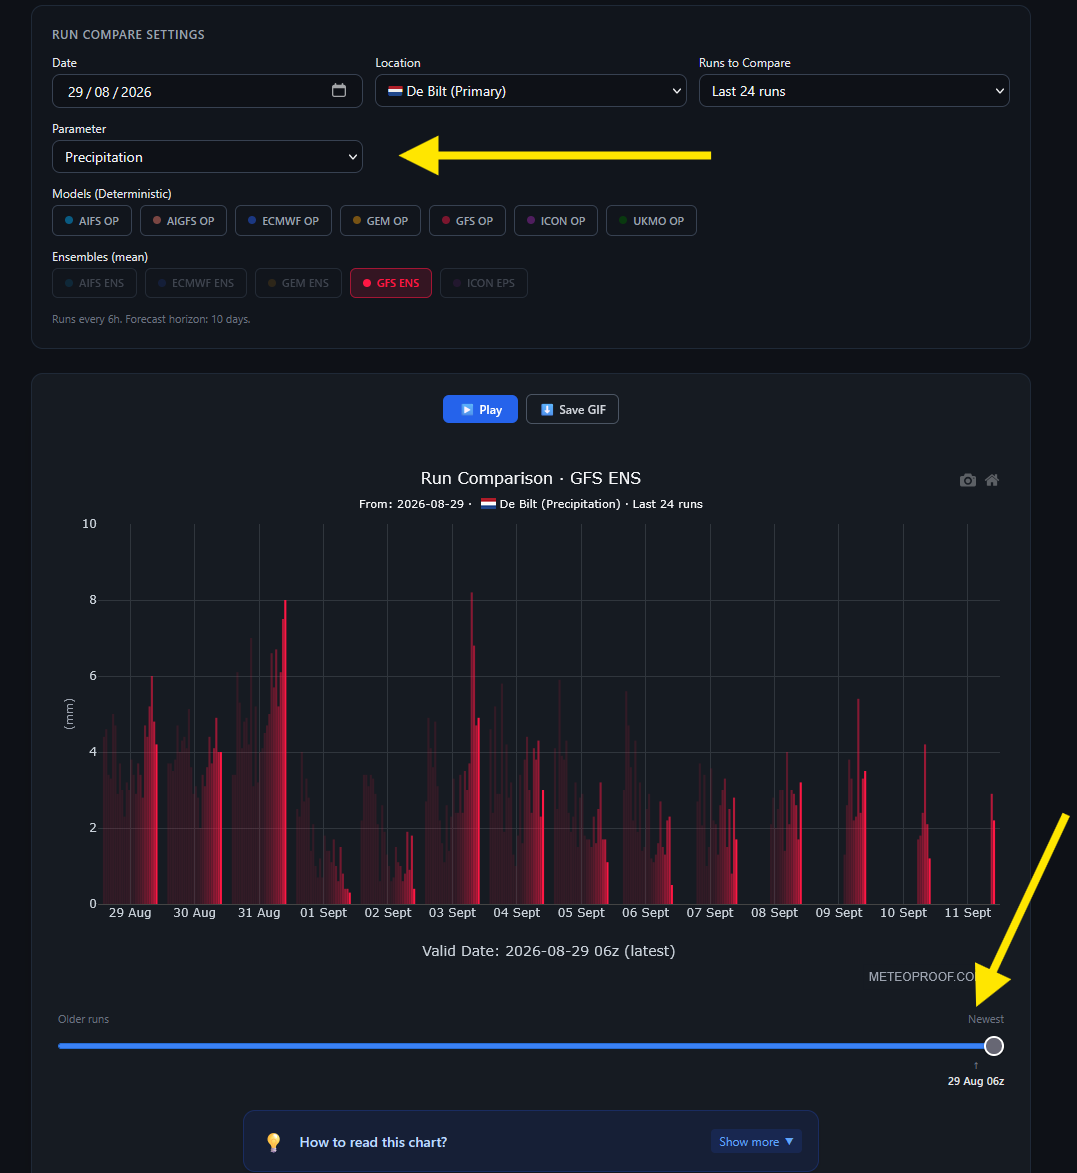
Task: Click the Save GIF button
Action: click(572, 409)
